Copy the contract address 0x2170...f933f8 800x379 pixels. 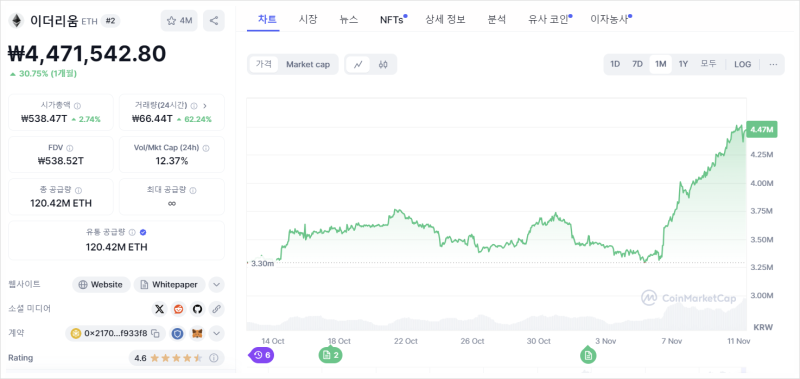(156, 333)
